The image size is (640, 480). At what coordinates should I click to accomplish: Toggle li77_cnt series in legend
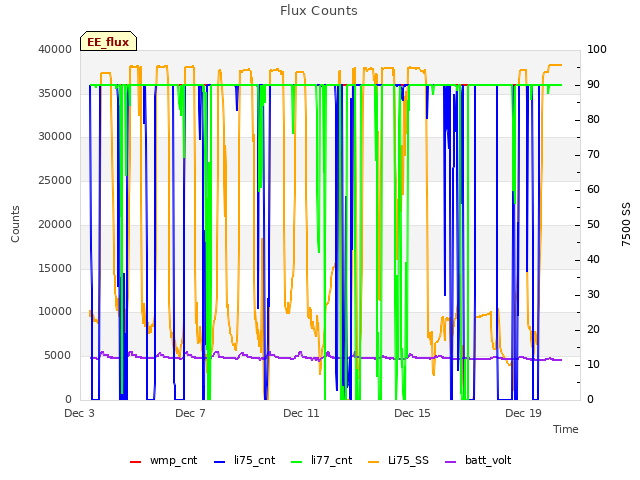322,460
